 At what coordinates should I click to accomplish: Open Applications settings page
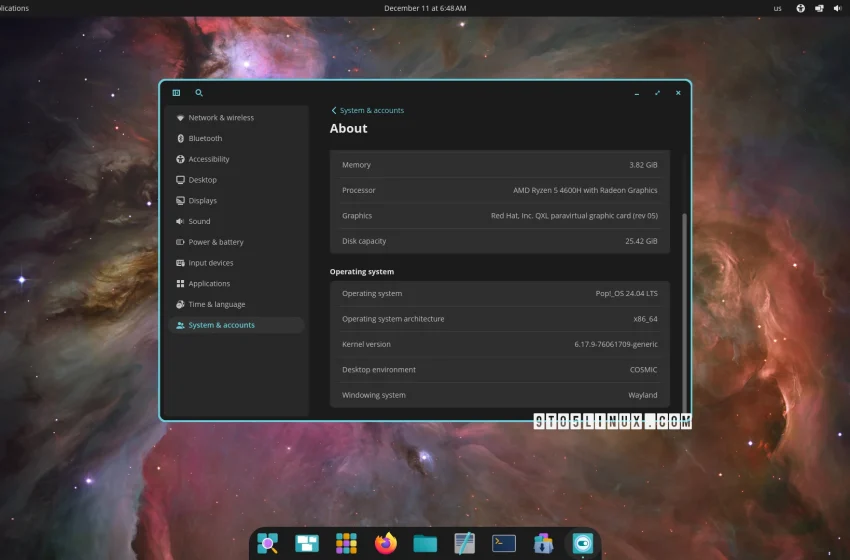pos(236,284)
